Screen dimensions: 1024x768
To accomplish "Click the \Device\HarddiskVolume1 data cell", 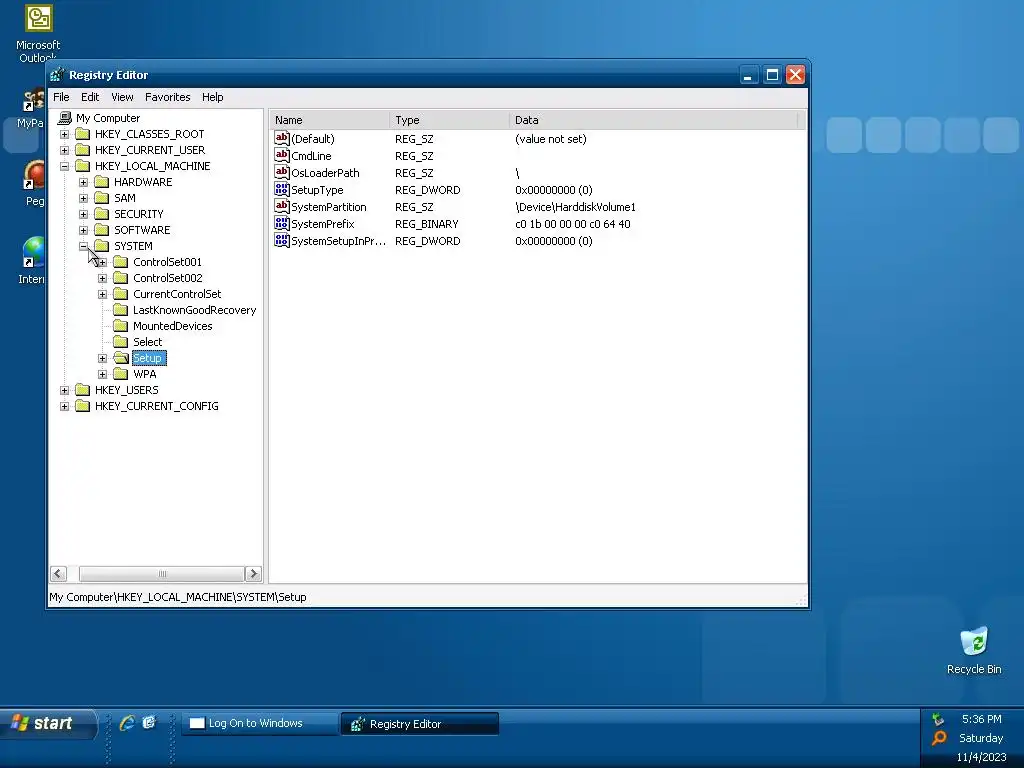I will [575, 207].
